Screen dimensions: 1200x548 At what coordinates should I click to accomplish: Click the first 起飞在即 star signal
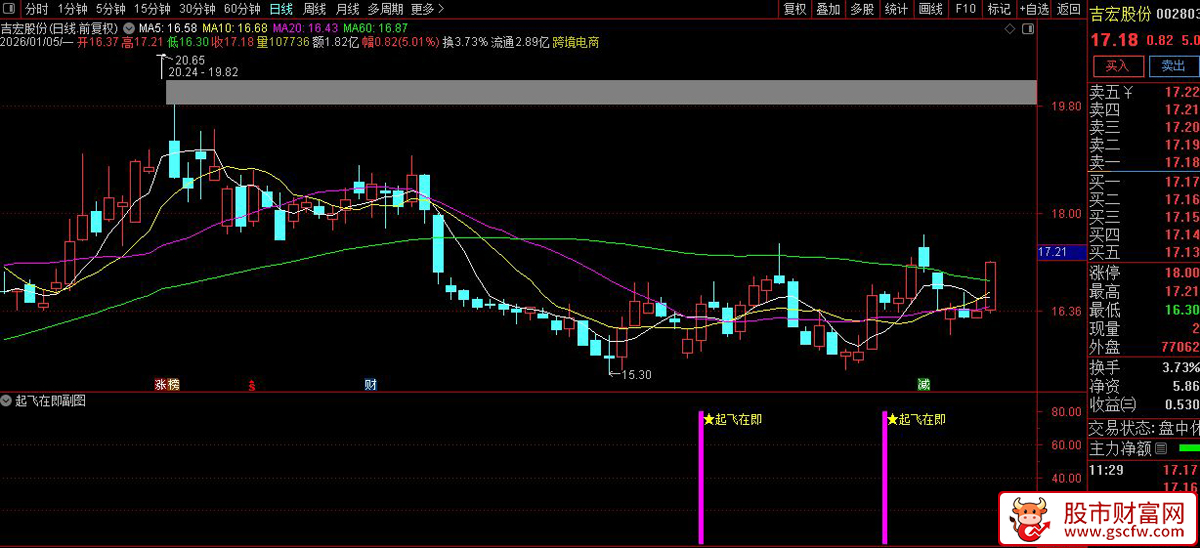coord(732,420)
